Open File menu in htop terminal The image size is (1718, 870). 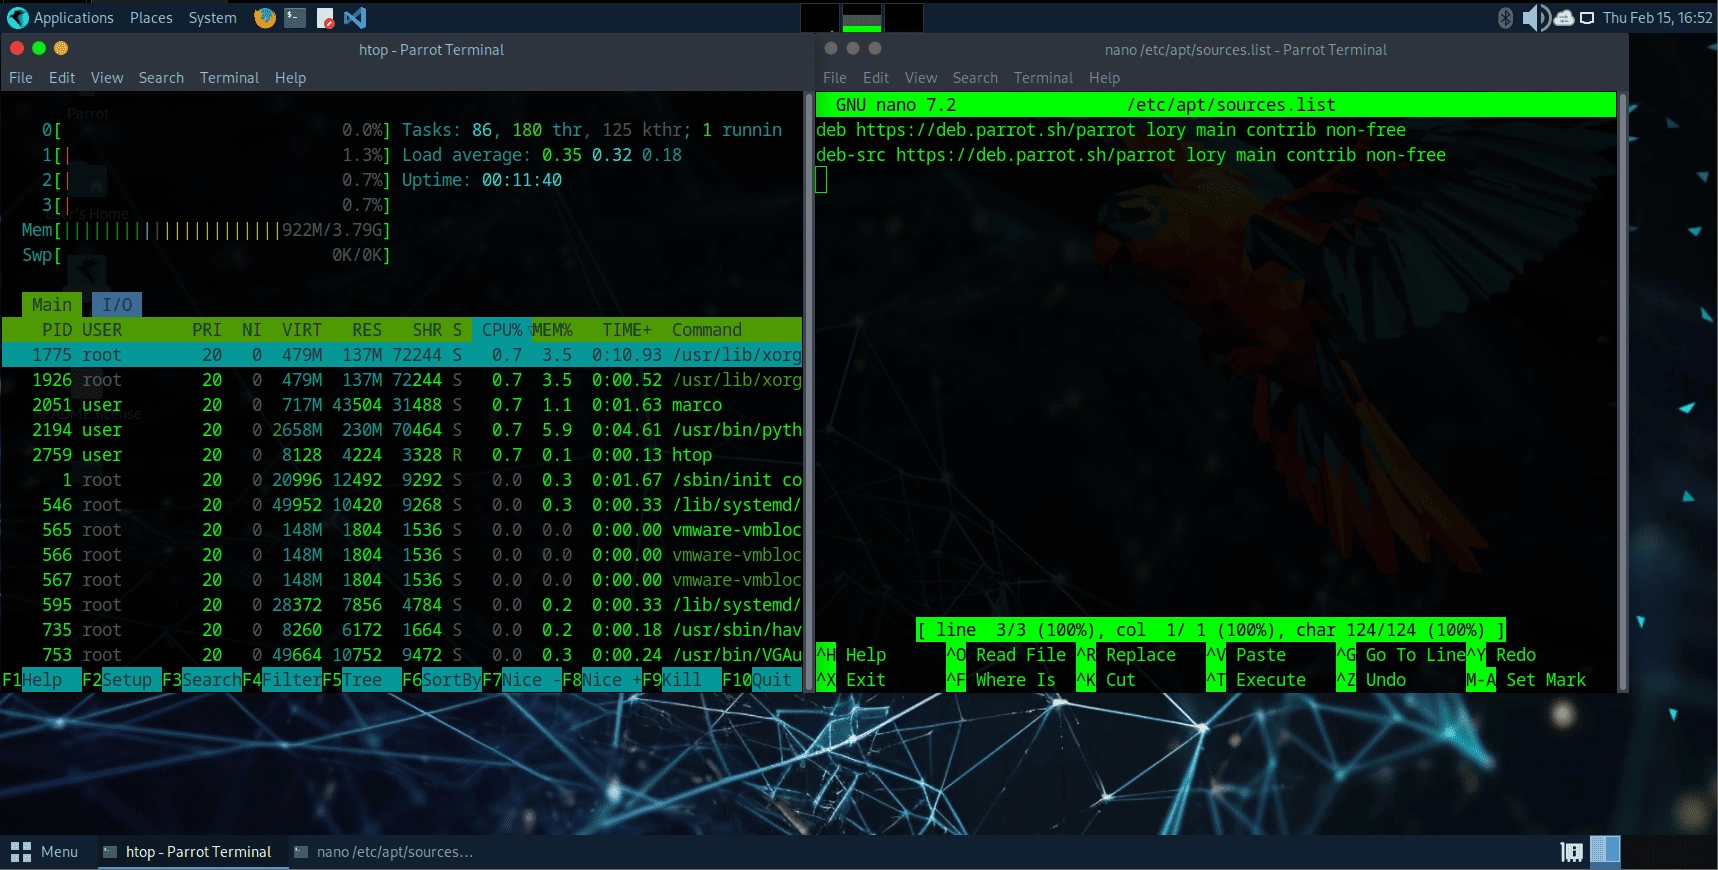21,78
